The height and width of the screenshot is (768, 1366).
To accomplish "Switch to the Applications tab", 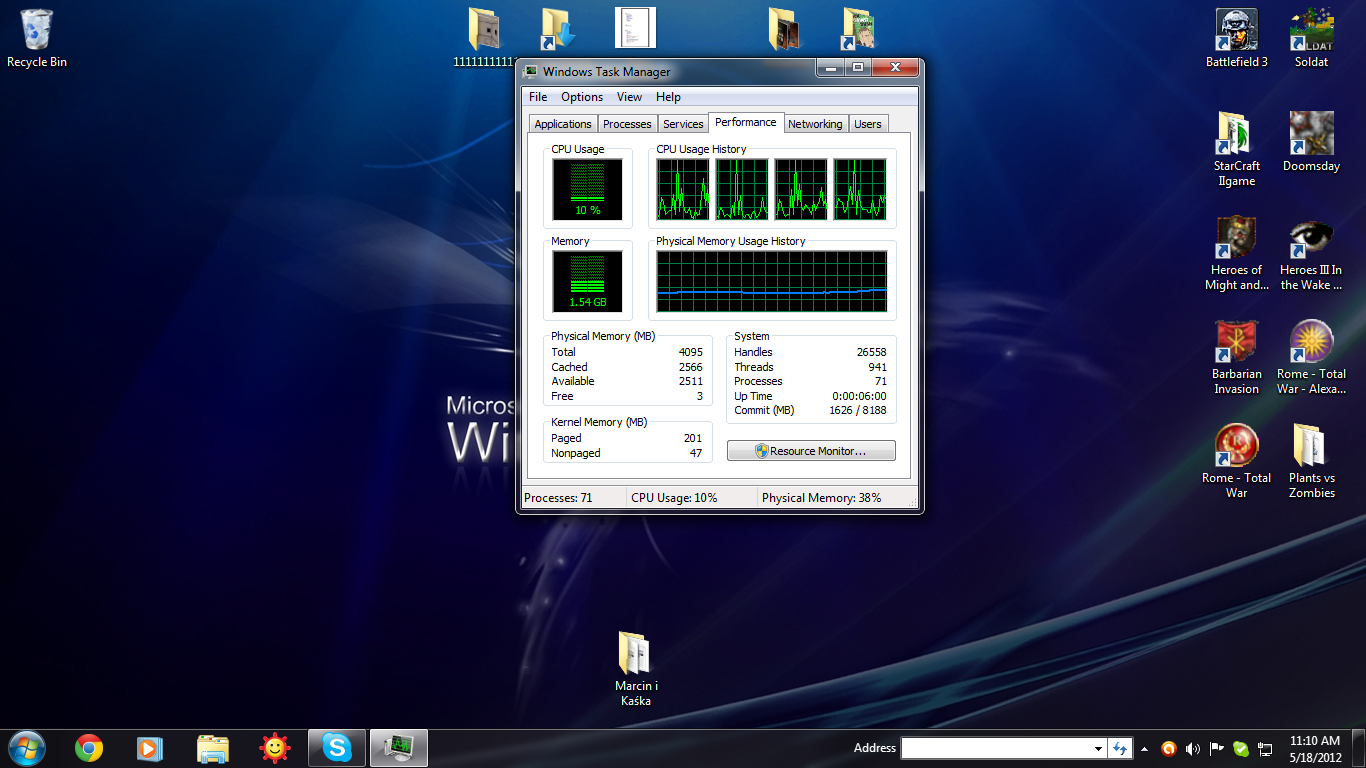I will point(563,124).
